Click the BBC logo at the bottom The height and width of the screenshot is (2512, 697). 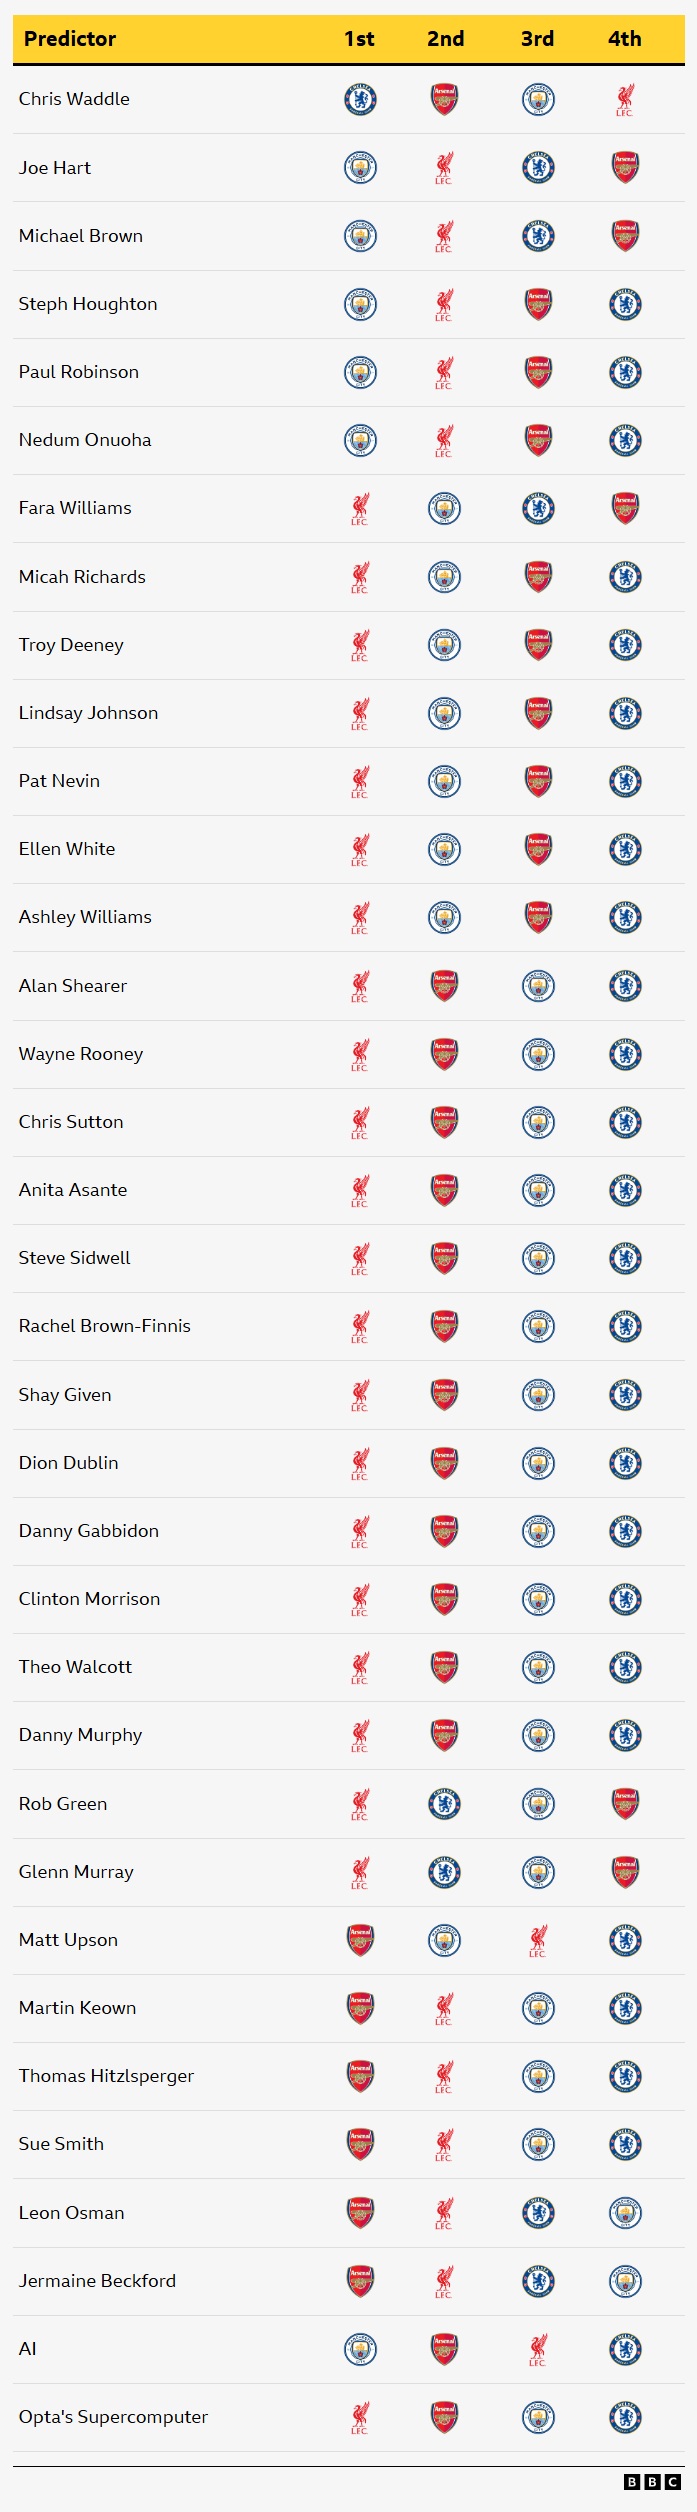[652, 2482]
